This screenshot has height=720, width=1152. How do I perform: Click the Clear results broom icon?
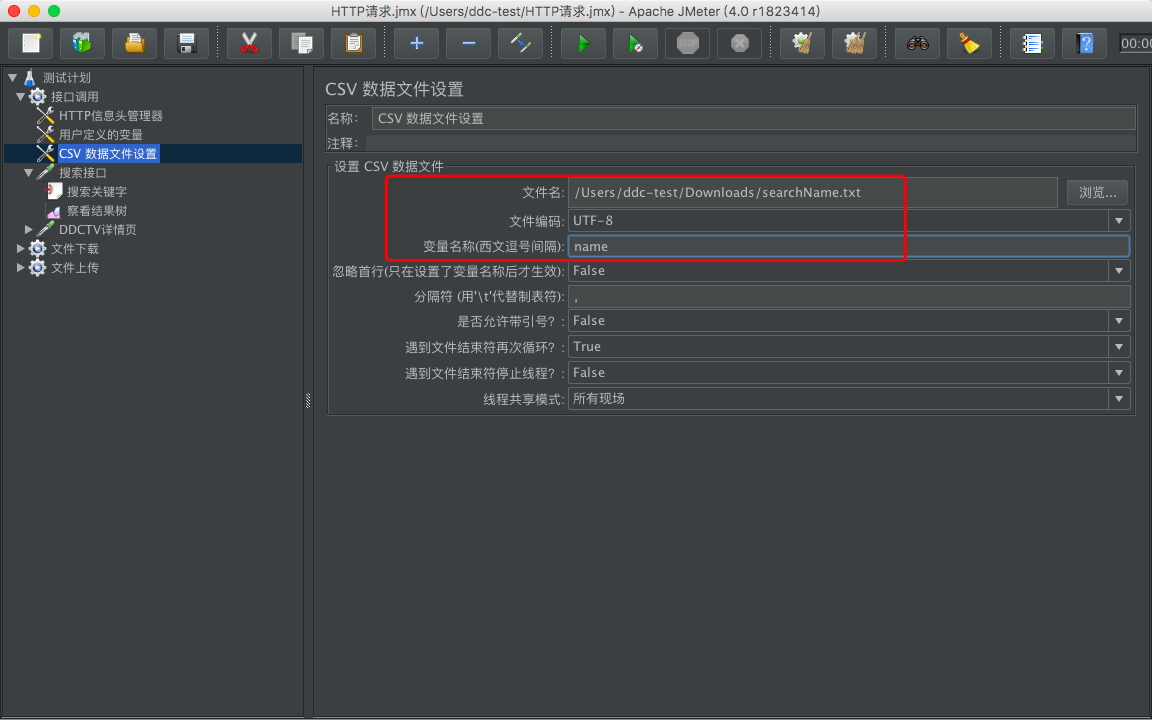(802, 43)
